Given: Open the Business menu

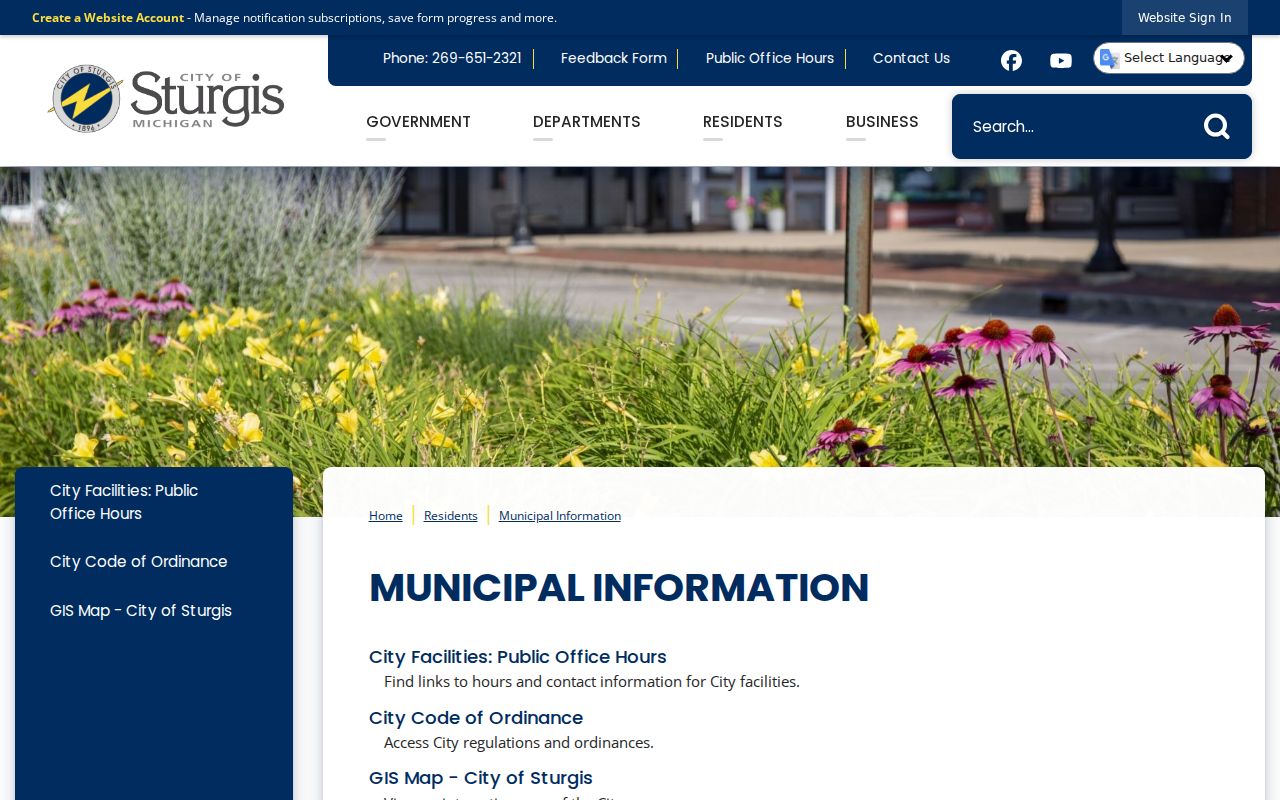Looking at the screenshot, I should [x=882, y=122].
